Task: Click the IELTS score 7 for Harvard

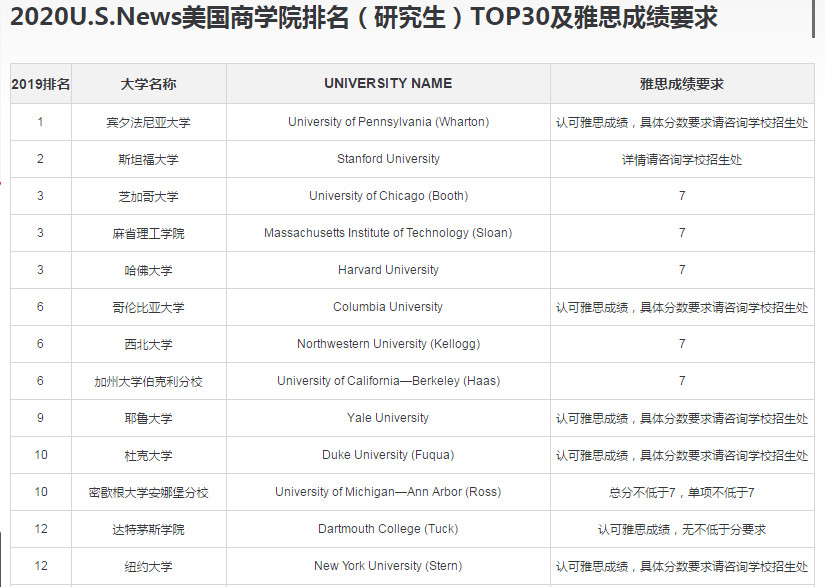Action: tap(682, 270)
